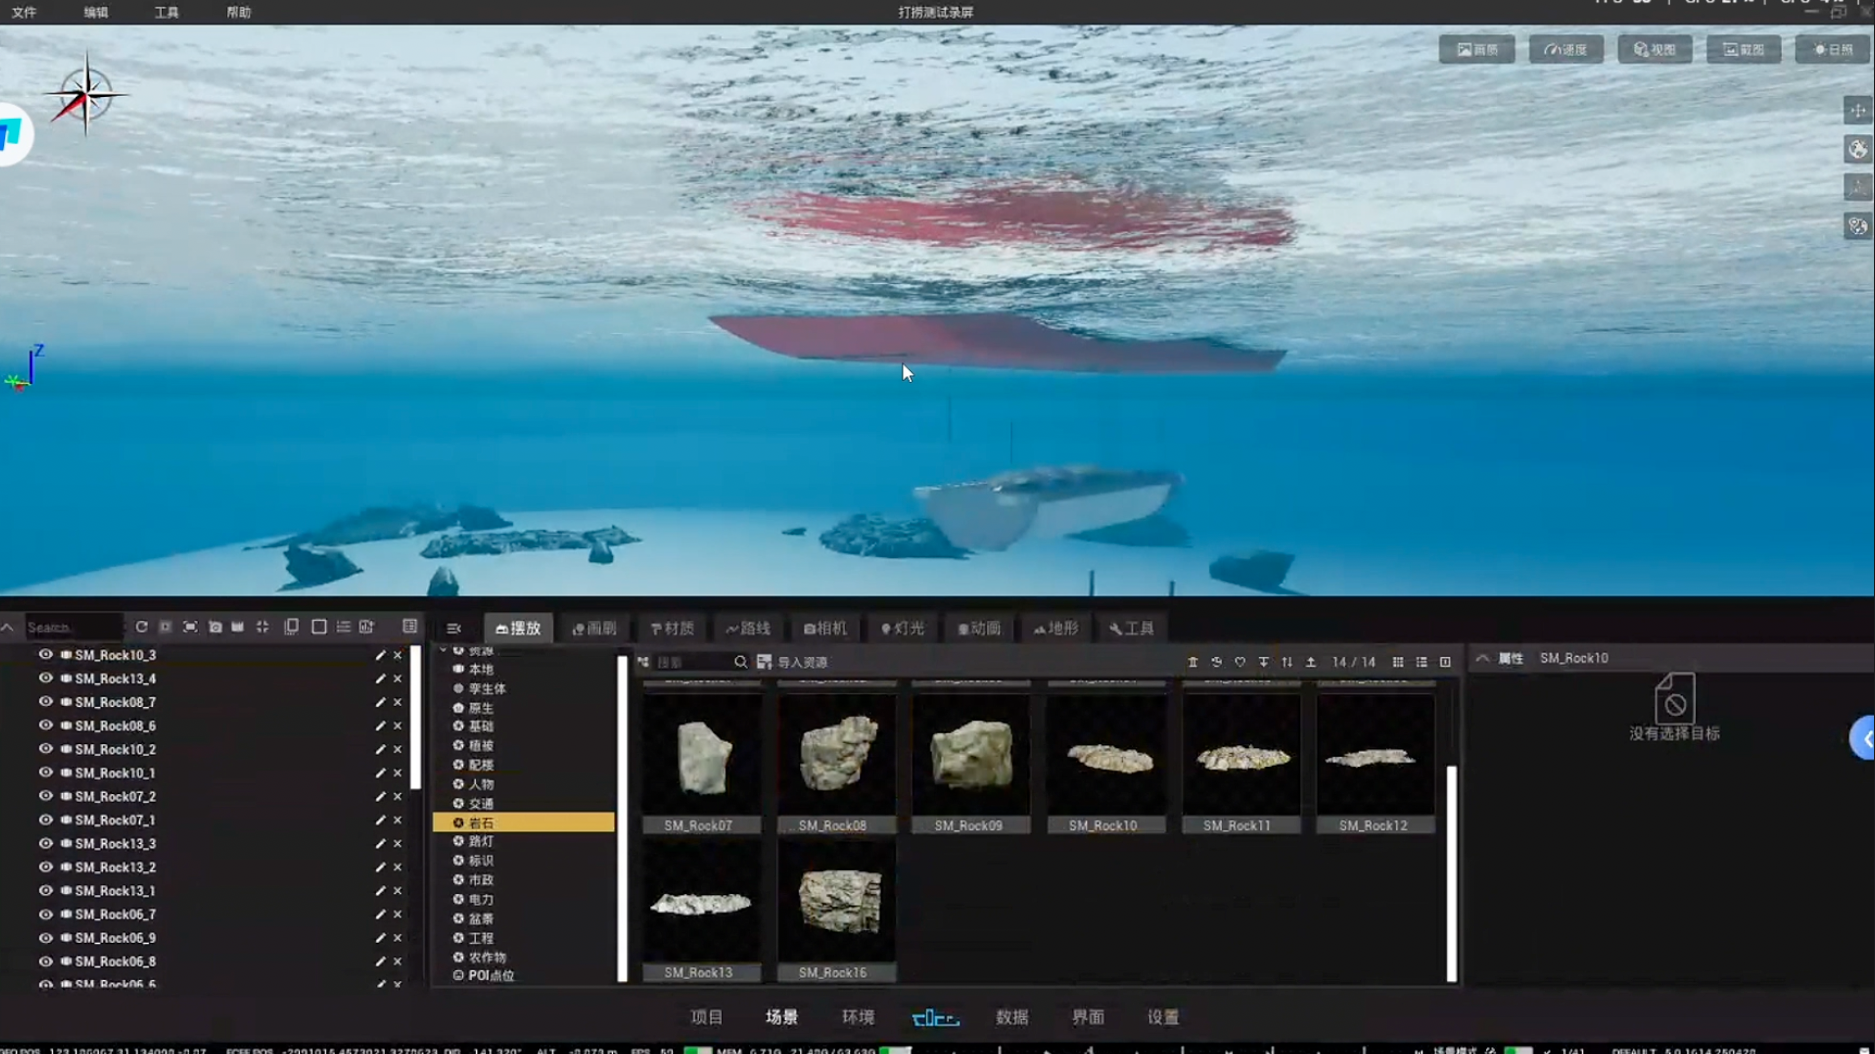Collapse the outliner panel with top-left chevron
This screenshot has width=1875, height=1054.
[x=8, y=627]
